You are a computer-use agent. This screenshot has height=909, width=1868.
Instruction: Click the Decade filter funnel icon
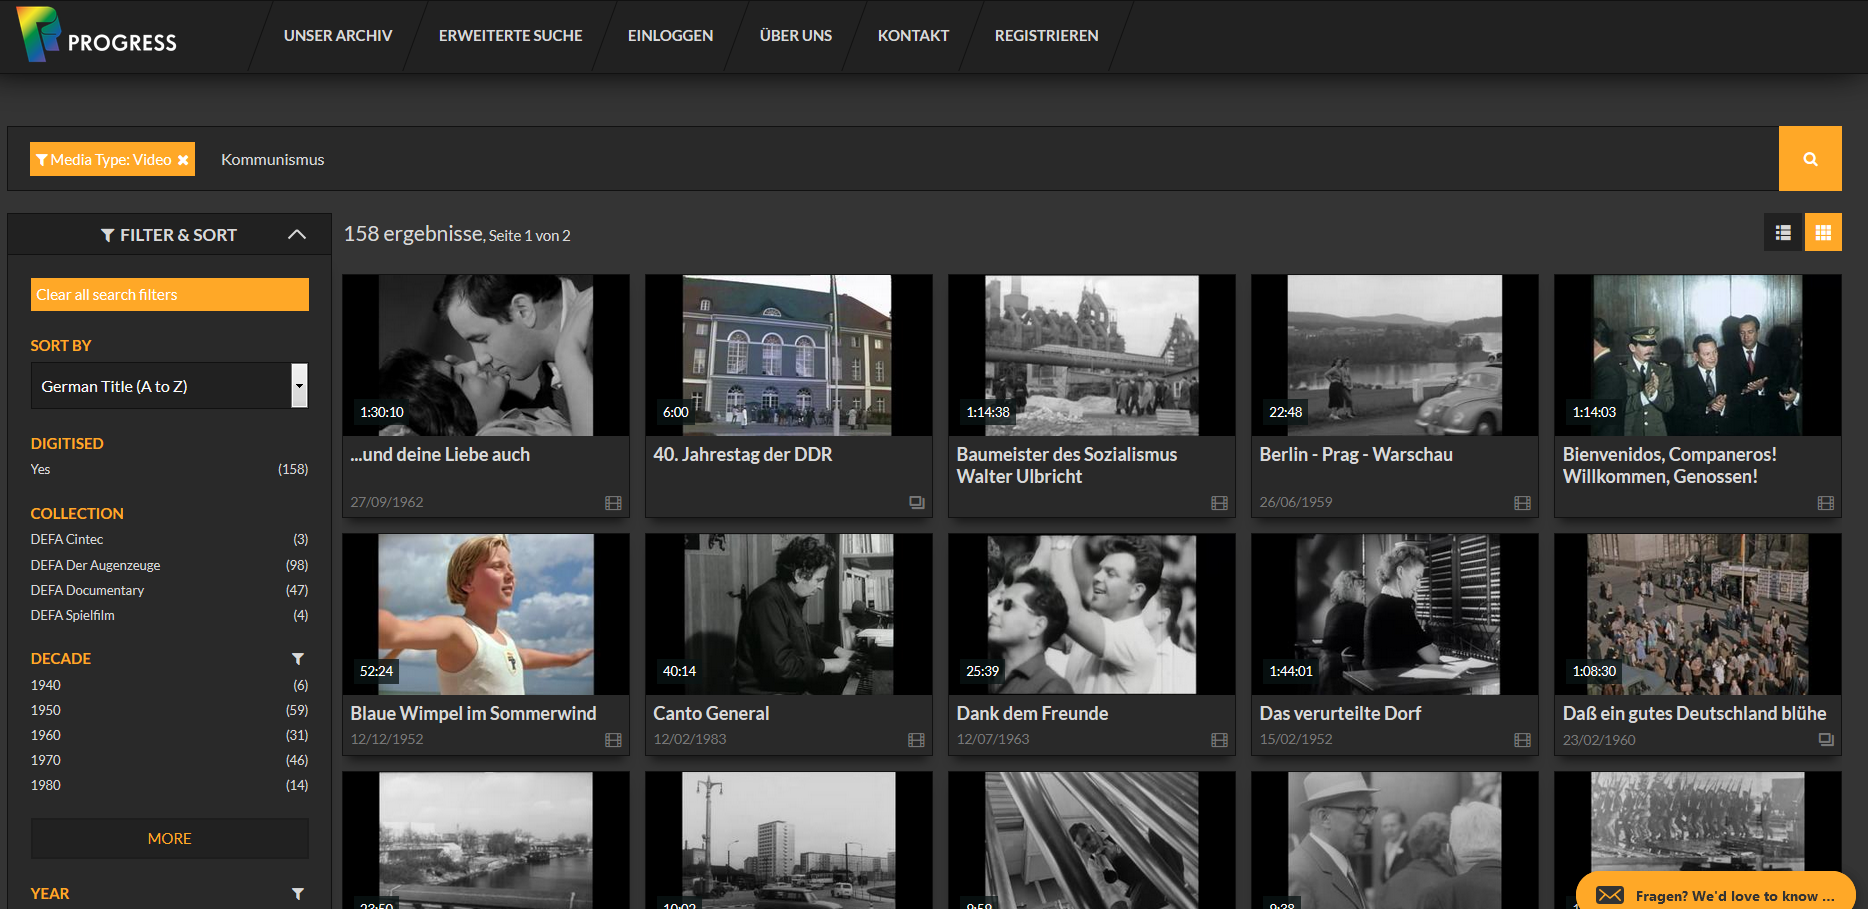pyautogui.click(x=298, y=659)
